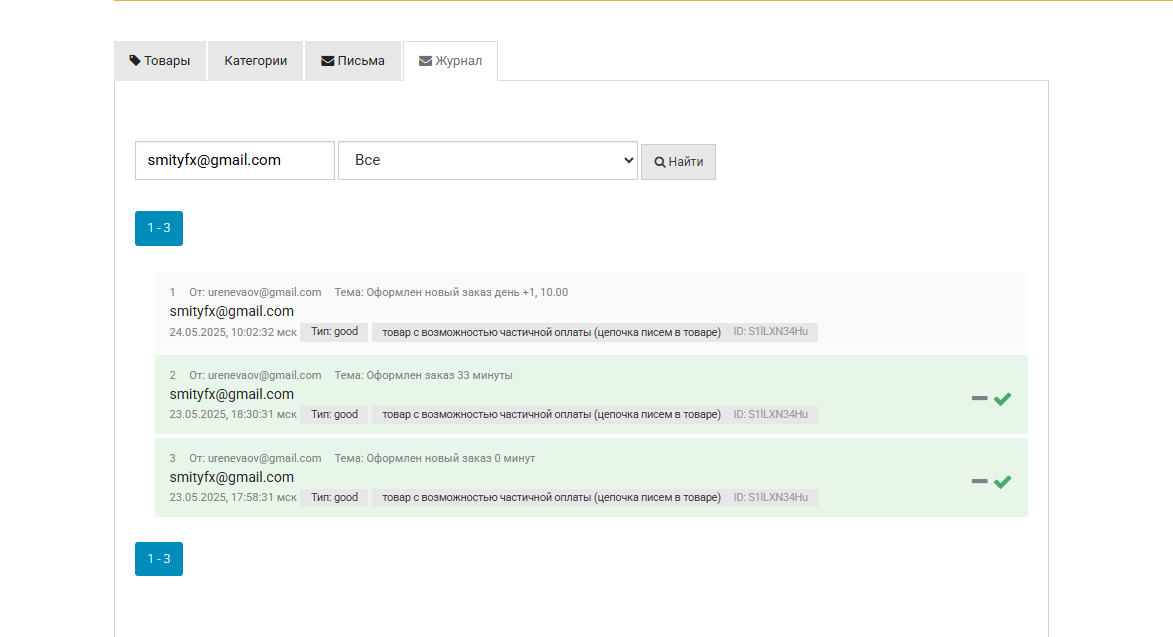Image resolution: width=1173 pixels, height=637 pixels.
Task: Click timestamp 23.05.2025, 17:58:31 мск
Action: click(x=233, y=498)
